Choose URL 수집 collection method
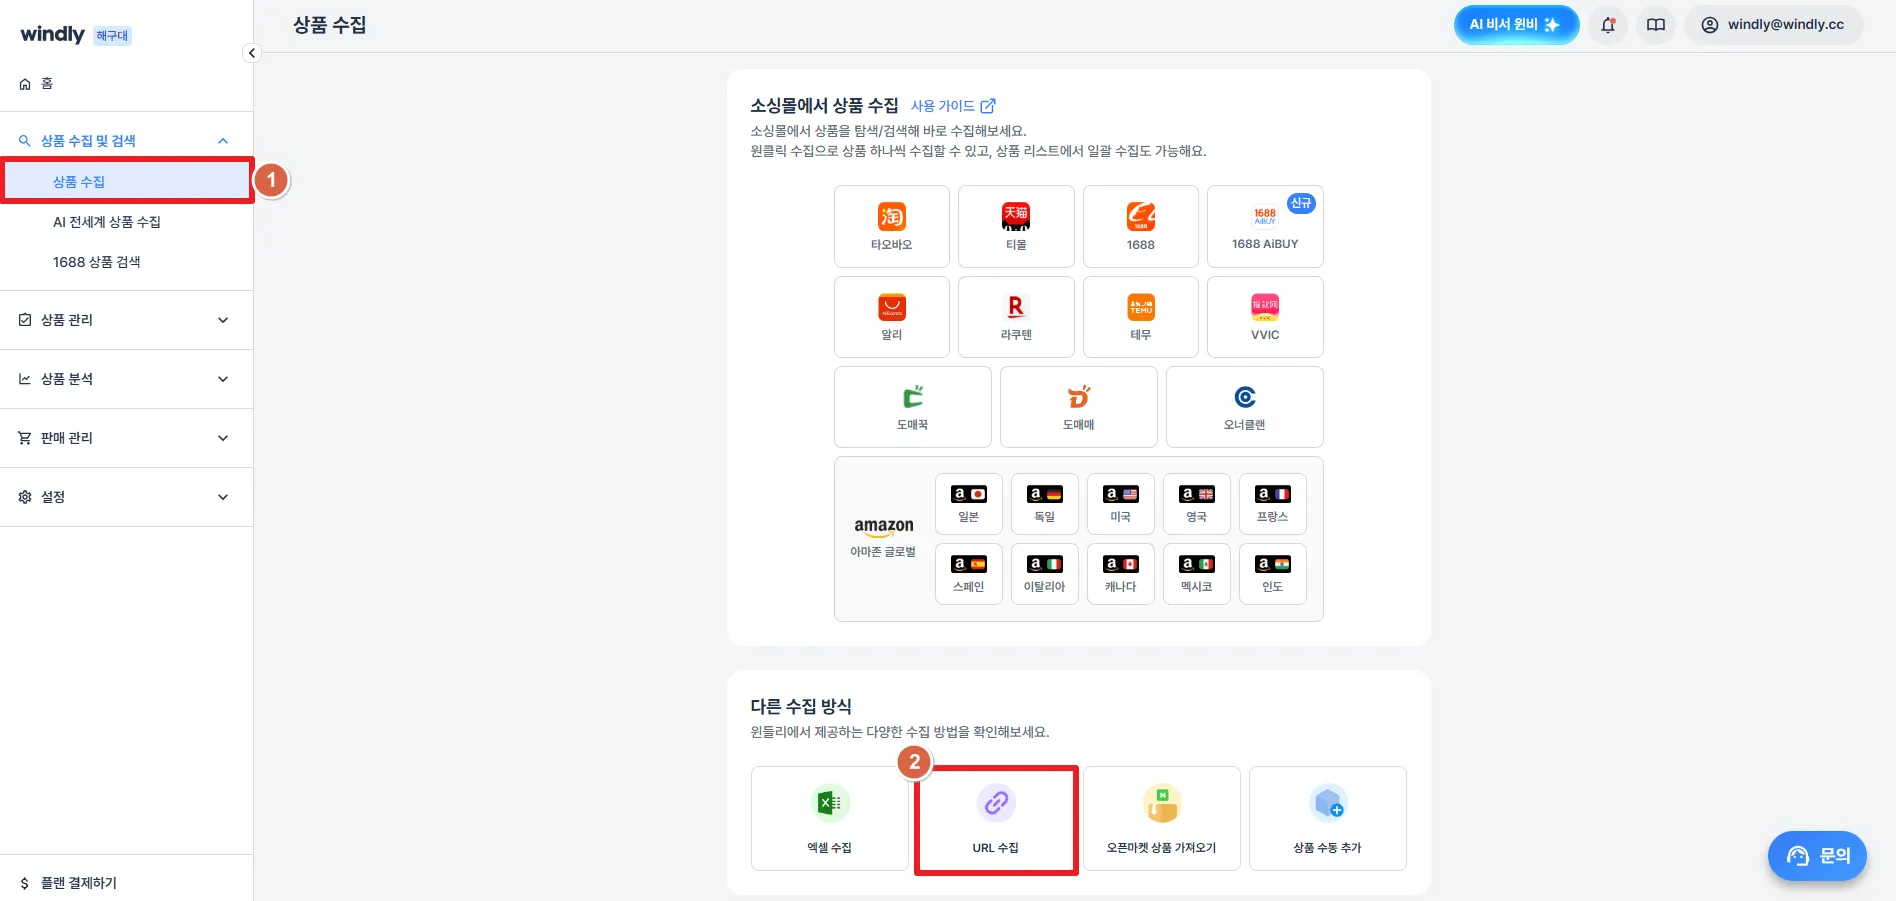Screen dimensions: 1896x901 point(996,819)
